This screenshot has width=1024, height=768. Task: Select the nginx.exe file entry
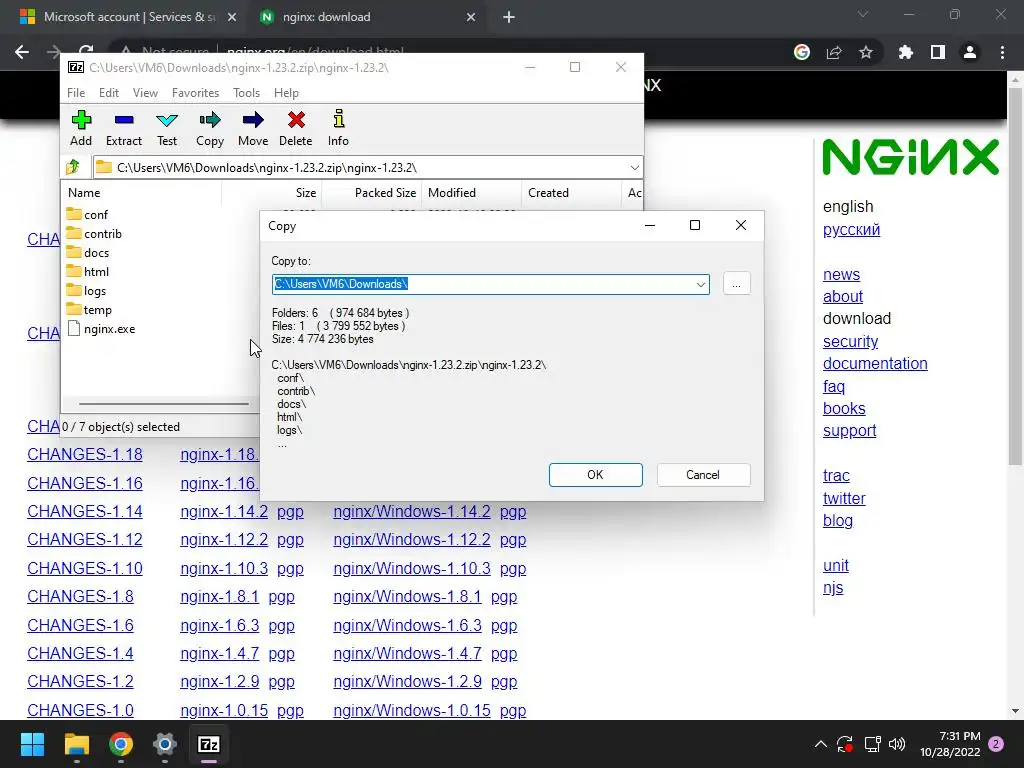pyautogui.click(x=101, y=328)
